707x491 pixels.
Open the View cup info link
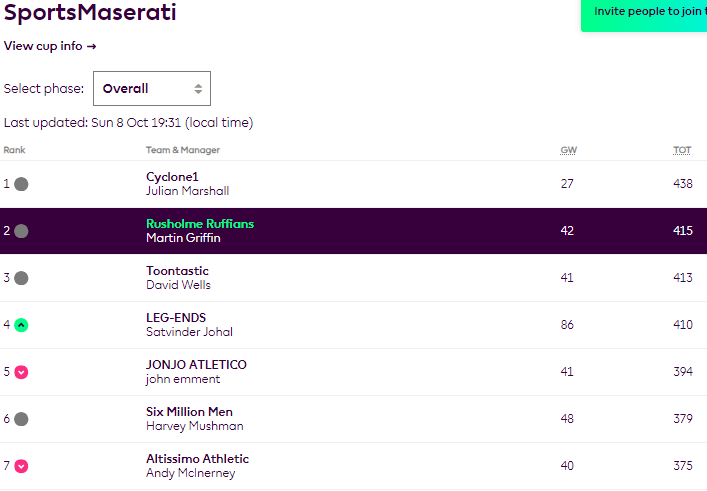pos(50,46)
